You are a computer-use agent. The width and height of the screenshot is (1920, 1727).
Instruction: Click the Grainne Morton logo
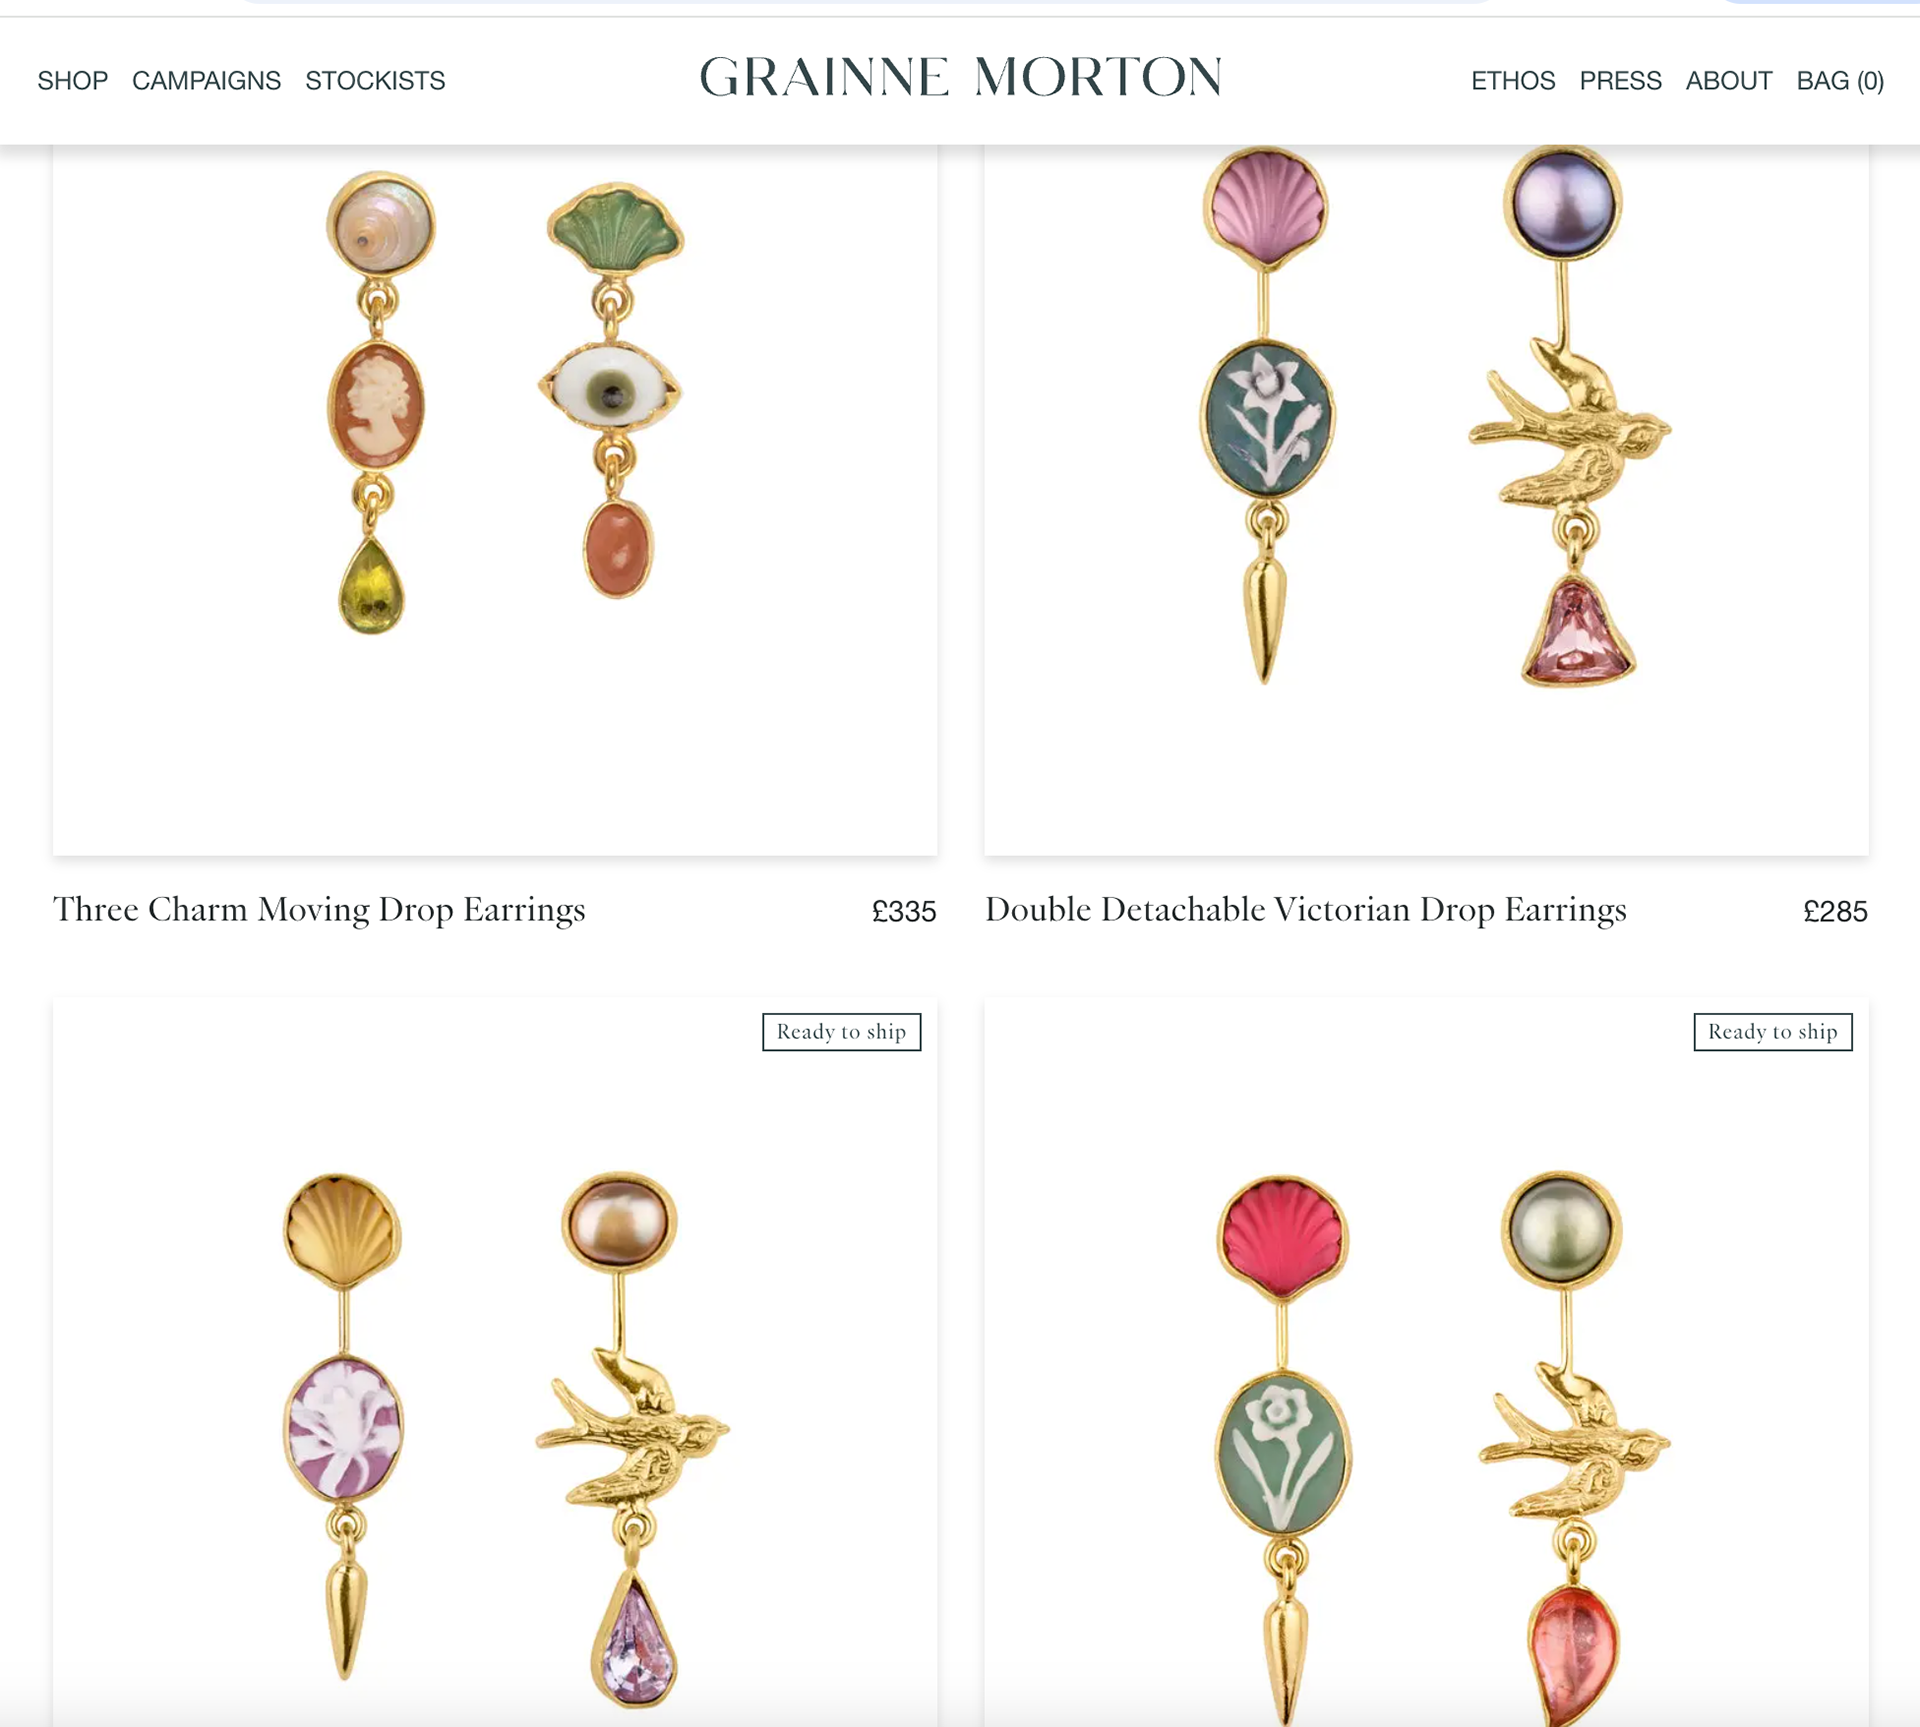click(960, 77)
